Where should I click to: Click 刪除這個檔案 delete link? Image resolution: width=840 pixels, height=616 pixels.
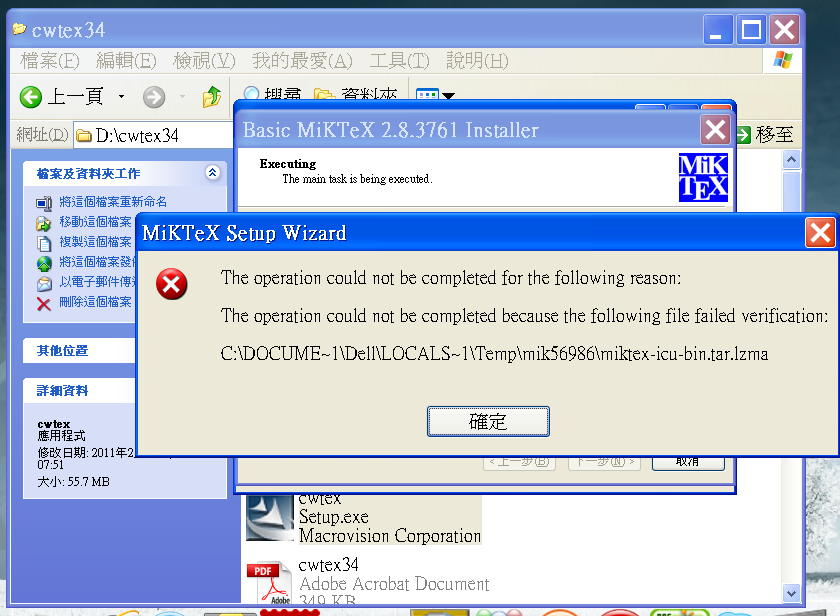[x=95, y=302]
